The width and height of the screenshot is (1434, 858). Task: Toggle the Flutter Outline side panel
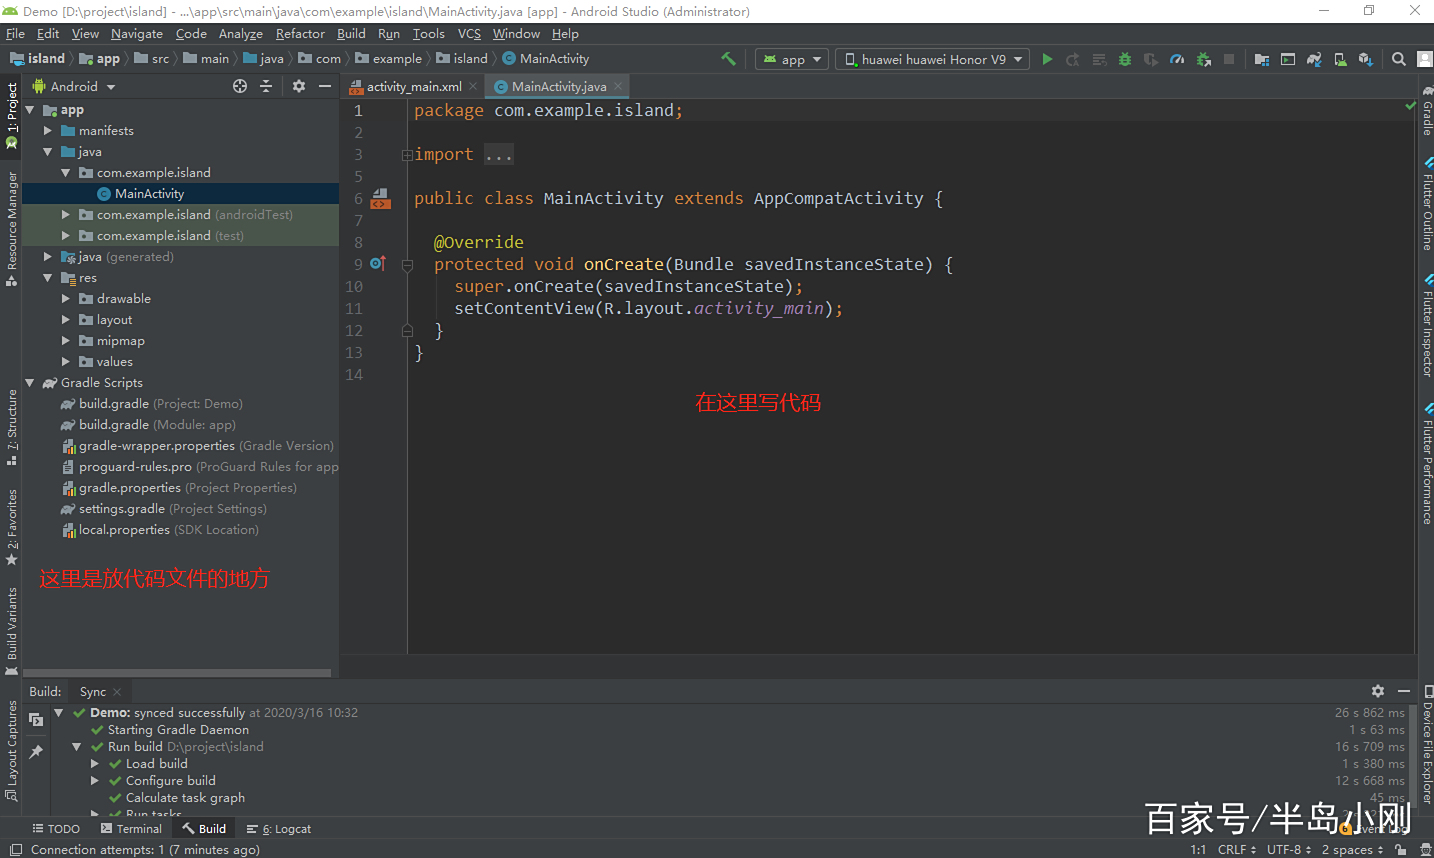coord(1427,204)
